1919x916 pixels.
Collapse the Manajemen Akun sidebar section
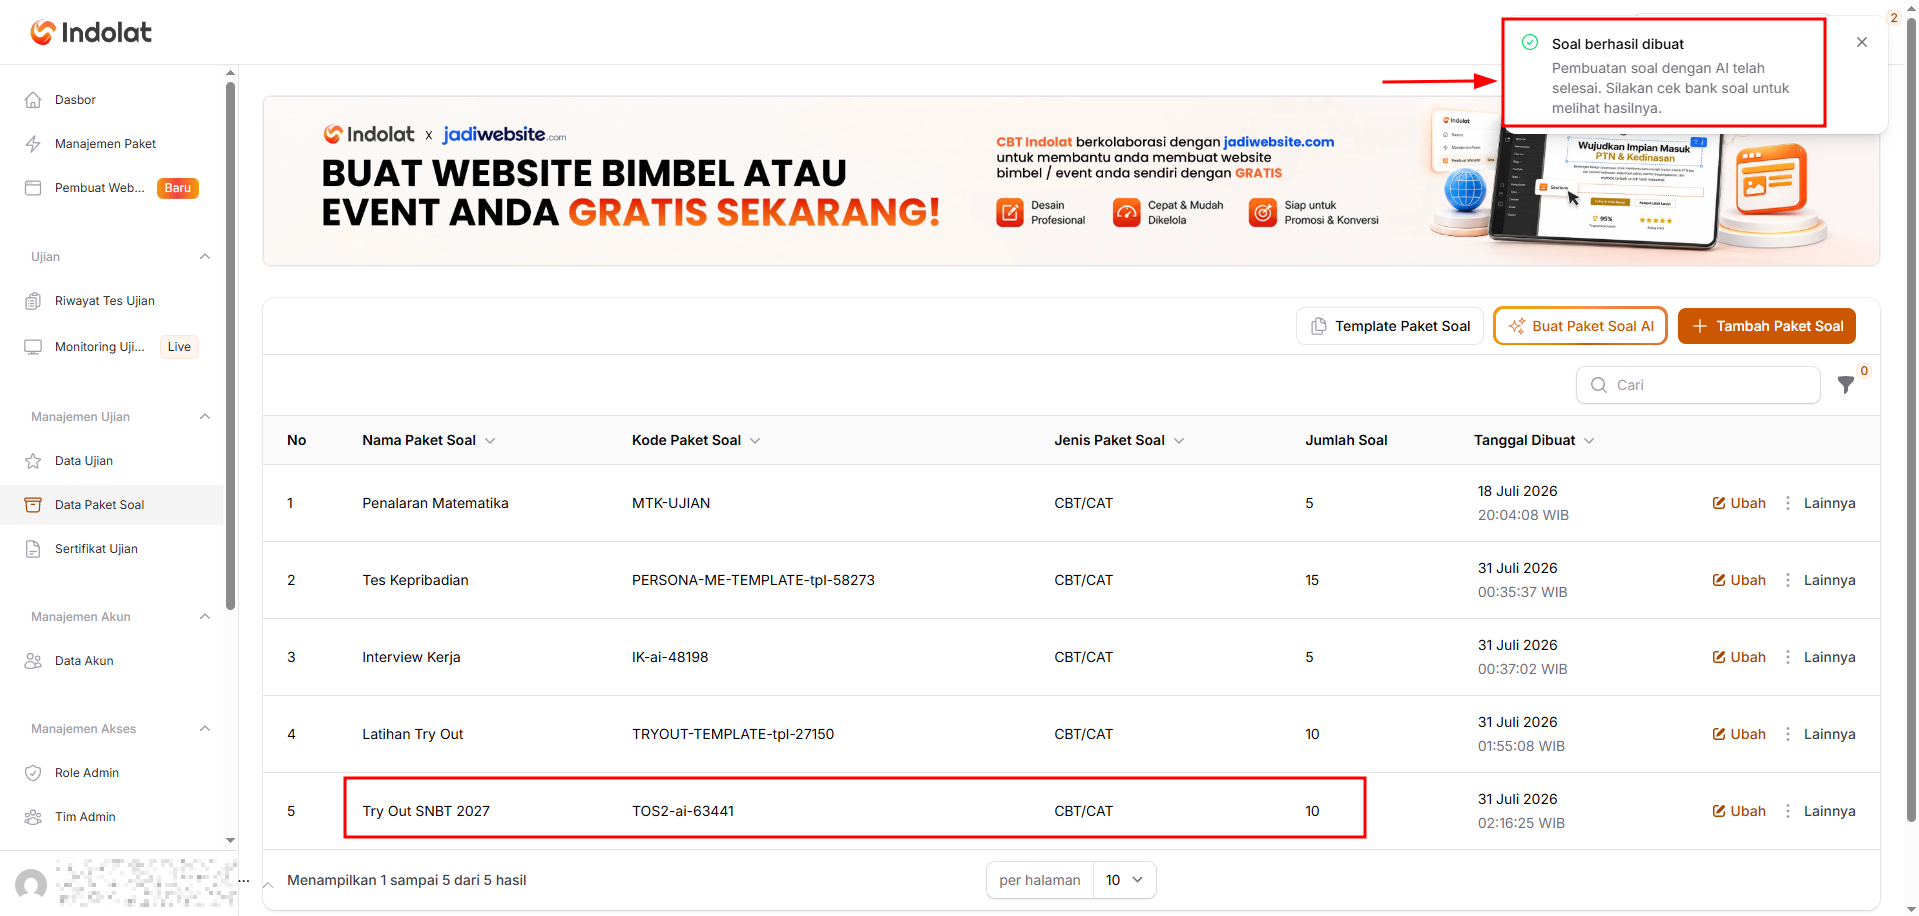205,617
